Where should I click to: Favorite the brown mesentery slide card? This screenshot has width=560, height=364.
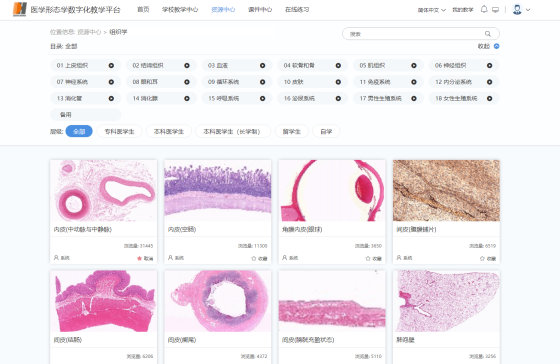(x=488, y=258)
